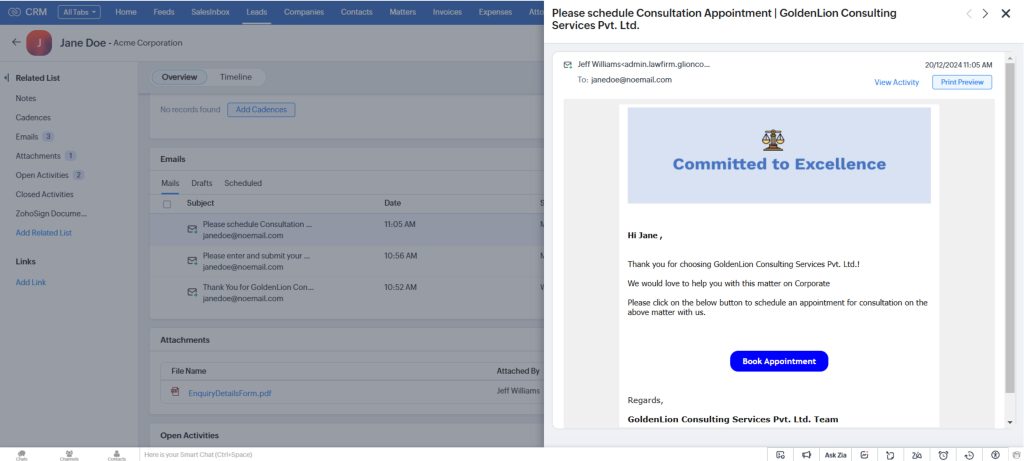Click the sticky note icon in bottom bar
Image resolution: width=1024 pixels, height=461 pixels.
890,455
